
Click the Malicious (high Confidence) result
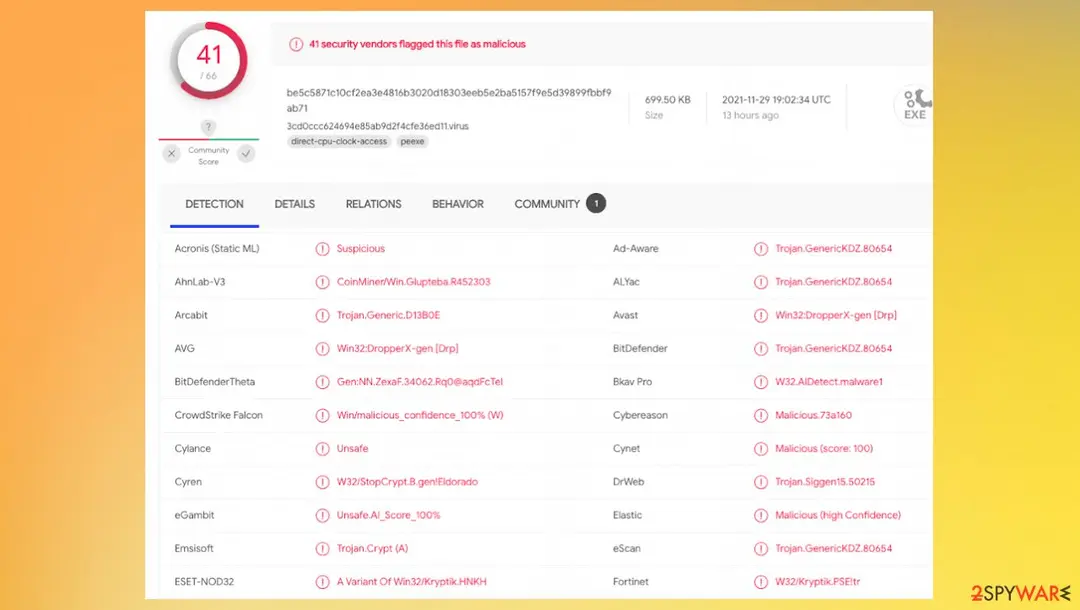coord(838,515)
